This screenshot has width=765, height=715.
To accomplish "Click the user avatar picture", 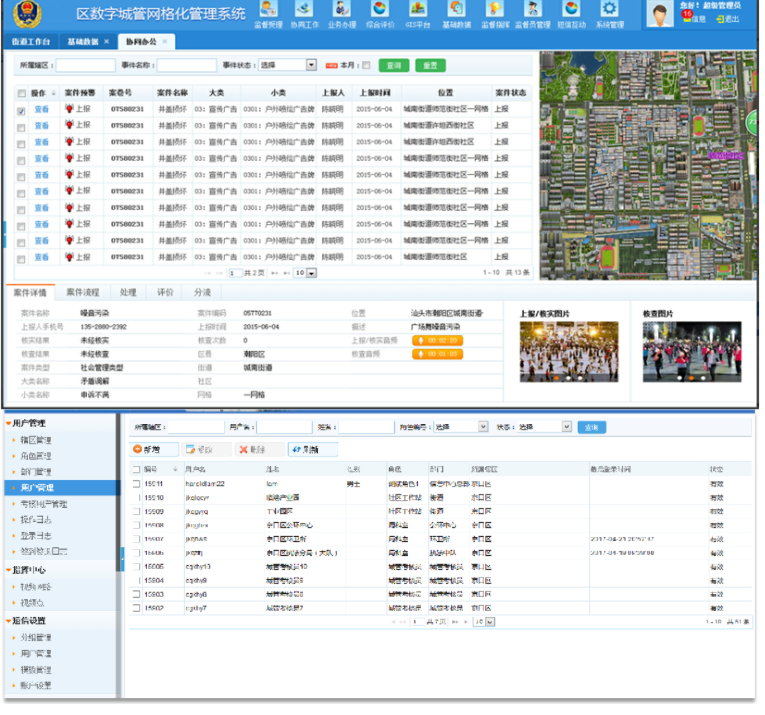I will [660, 14].
